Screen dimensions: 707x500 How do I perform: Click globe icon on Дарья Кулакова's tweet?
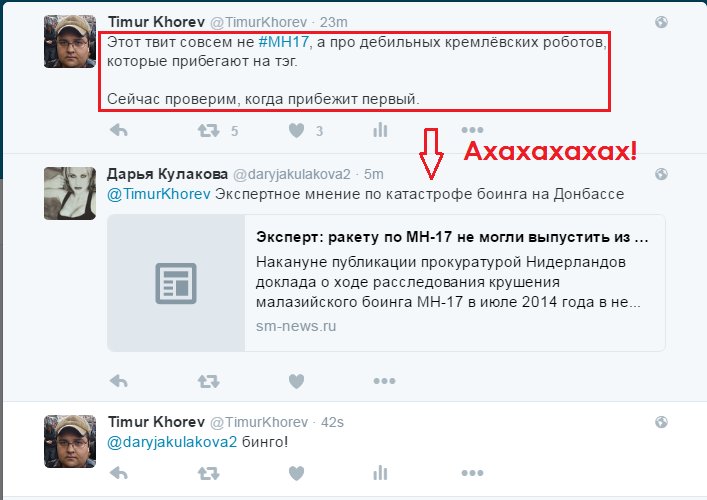[x=661, y=174]
